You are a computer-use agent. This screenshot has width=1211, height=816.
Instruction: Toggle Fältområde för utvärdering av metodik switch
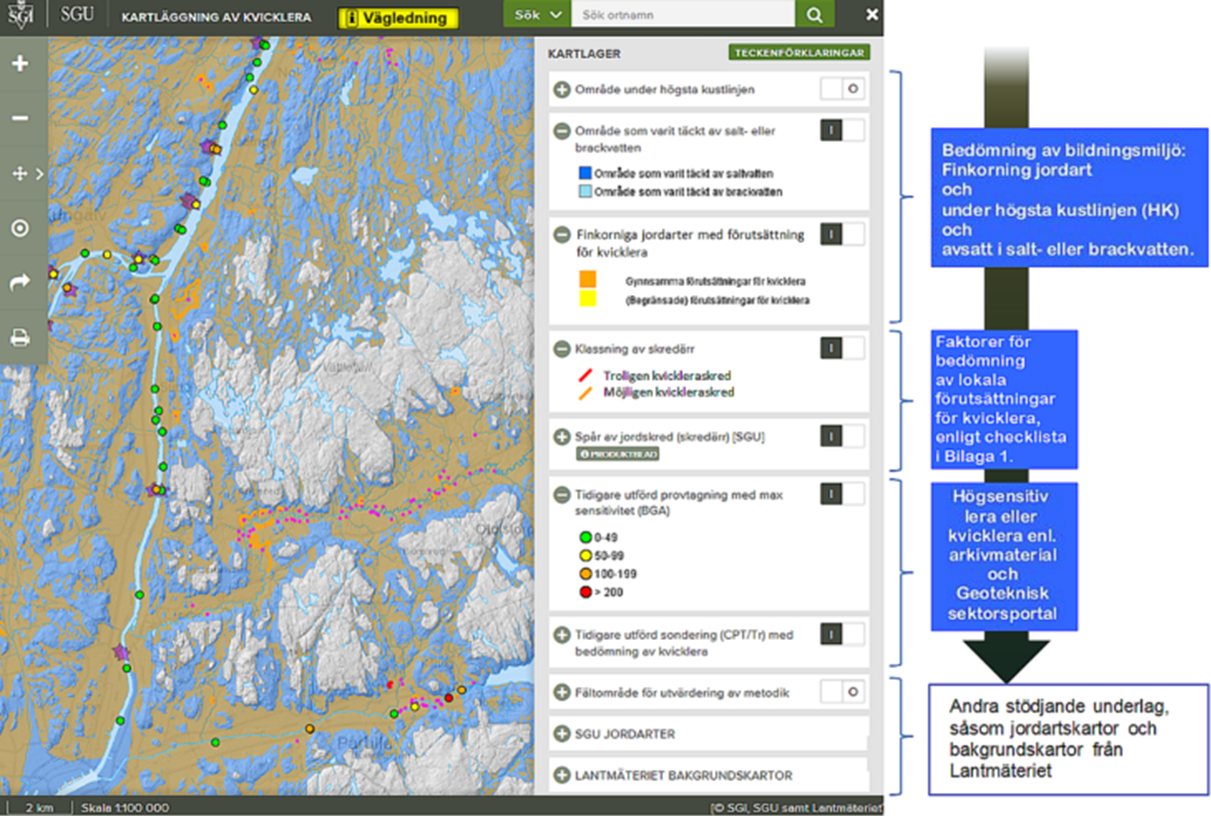(842, 691)
